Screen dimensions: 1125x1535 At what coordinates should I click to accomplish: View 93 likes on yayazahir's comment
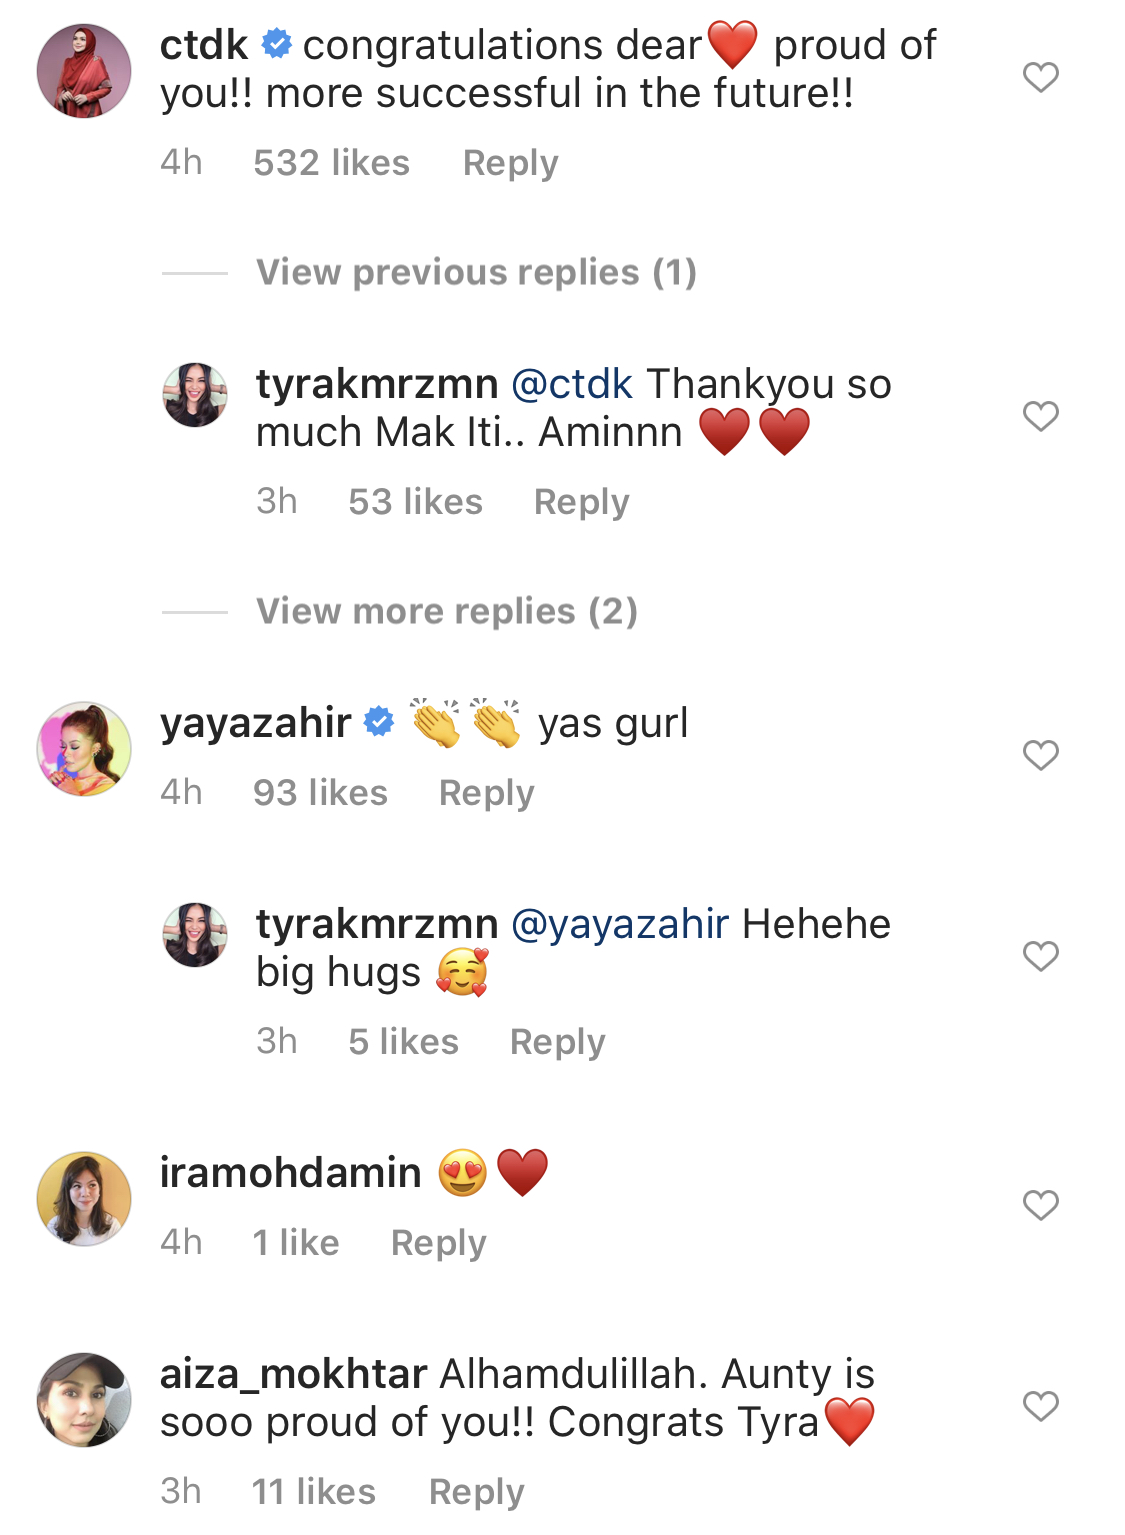(x=320, y=793)
